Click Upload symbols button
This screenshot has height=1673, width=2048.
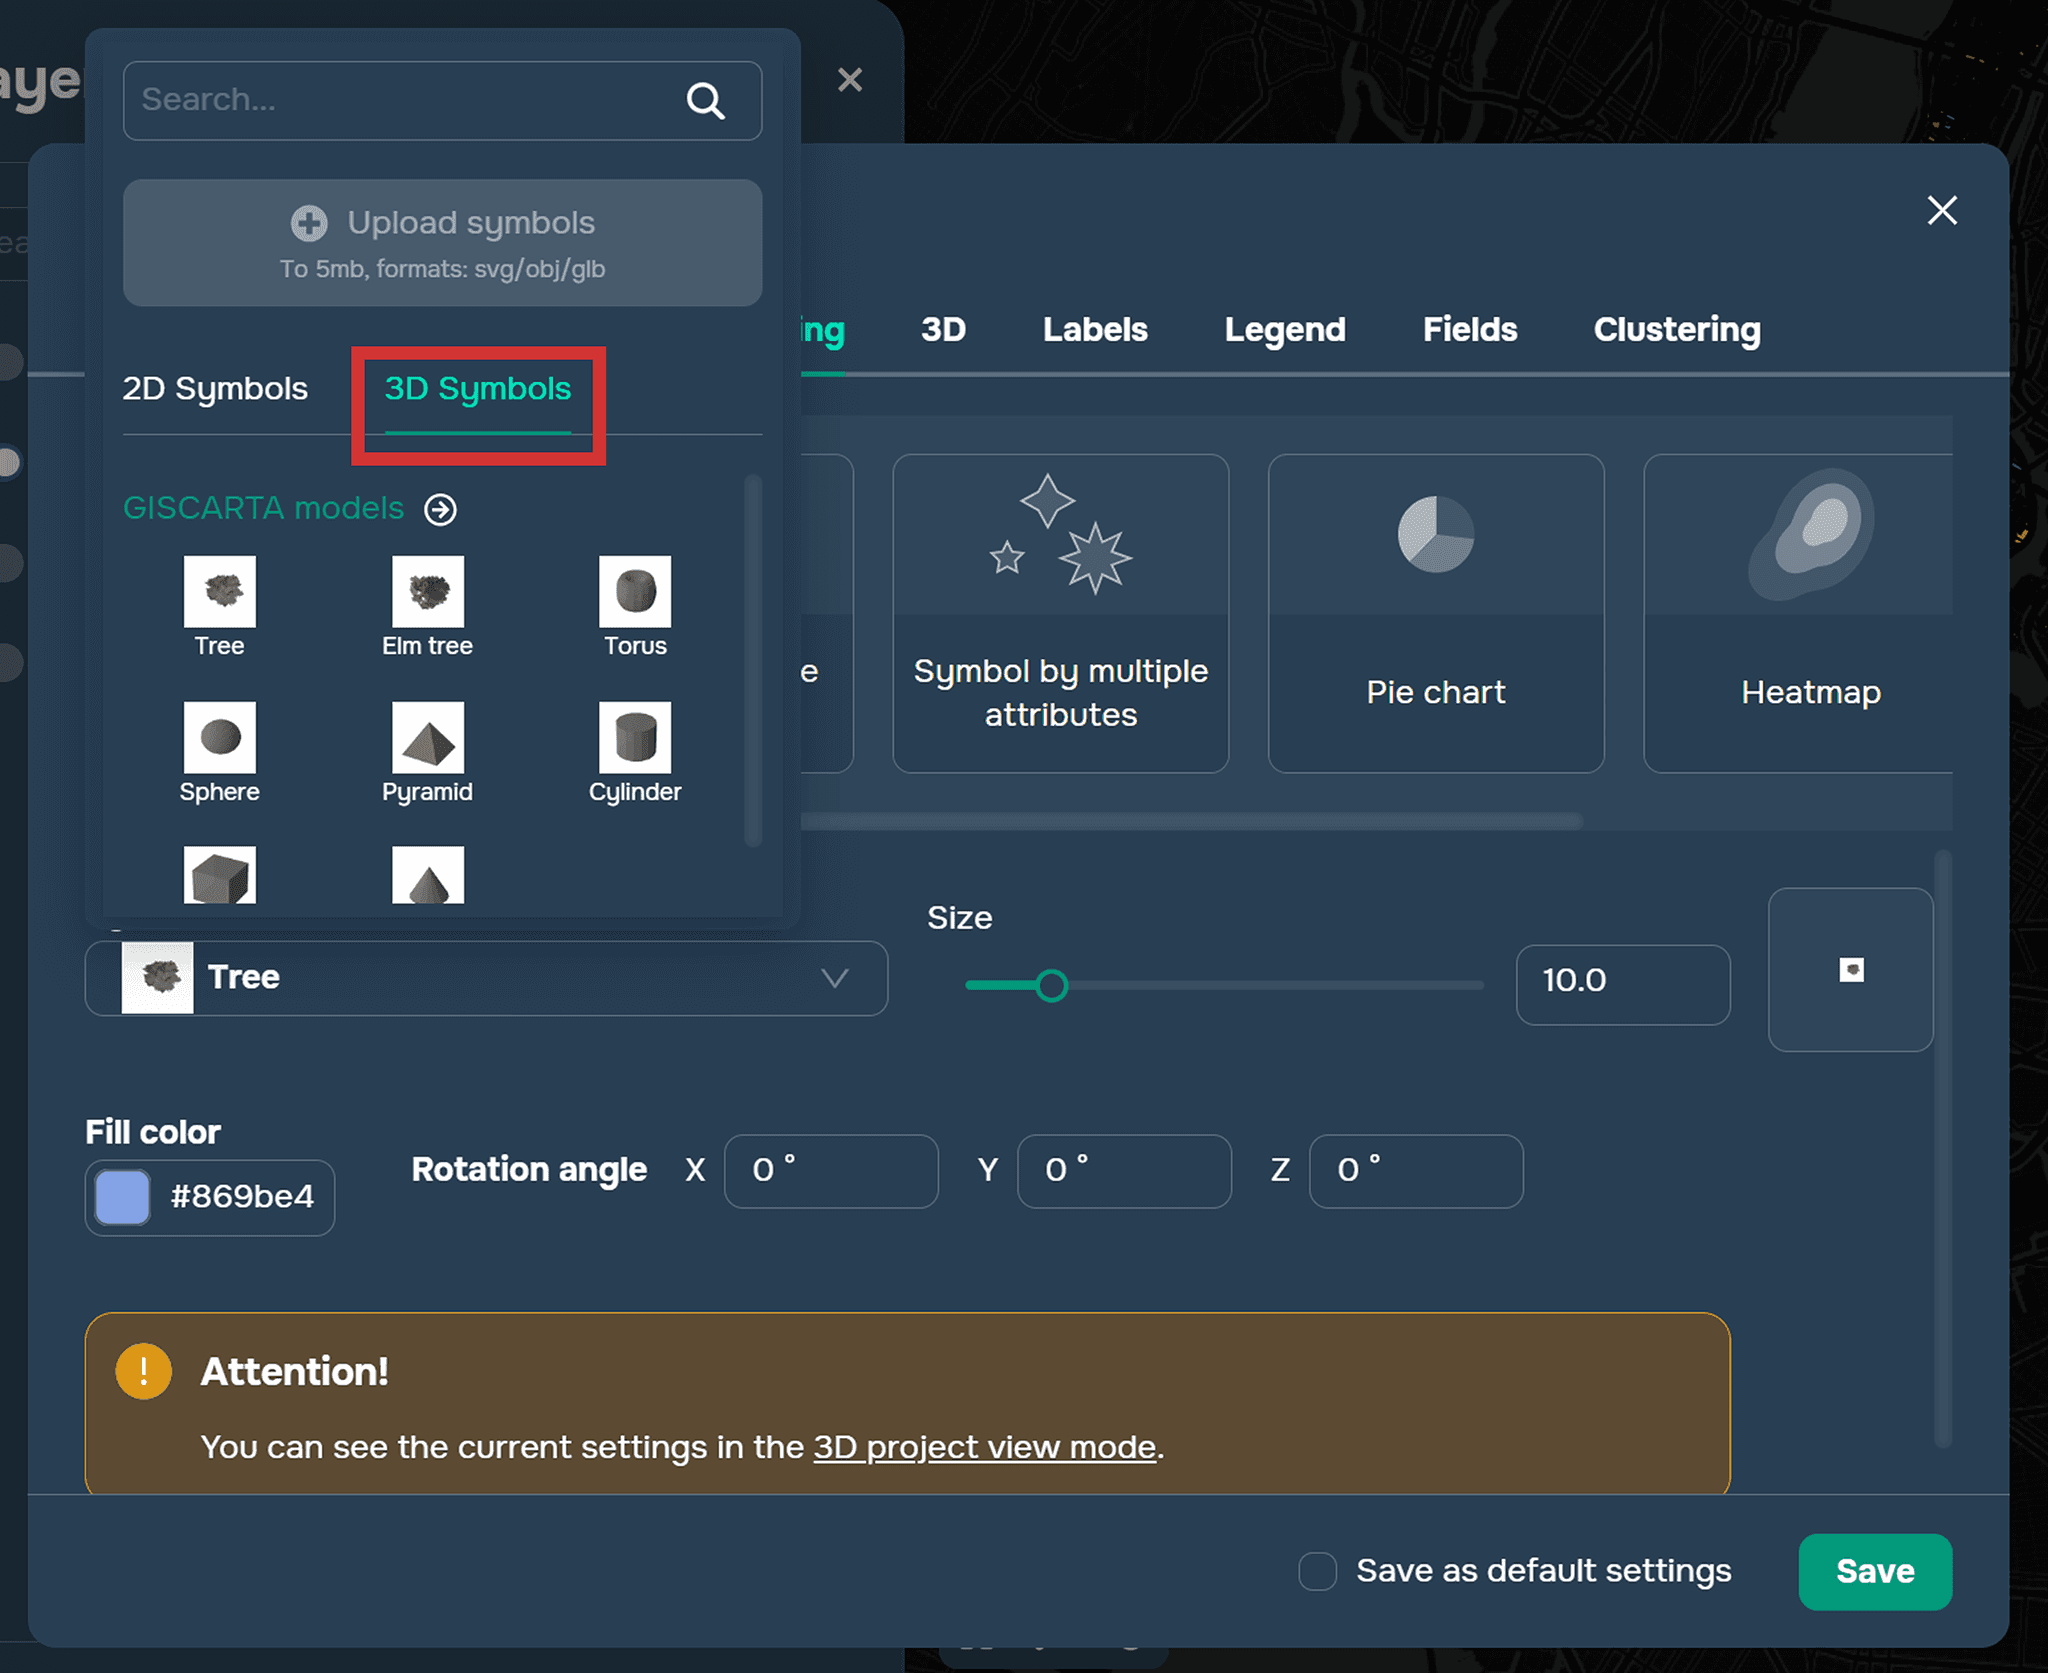click(442, 243)
